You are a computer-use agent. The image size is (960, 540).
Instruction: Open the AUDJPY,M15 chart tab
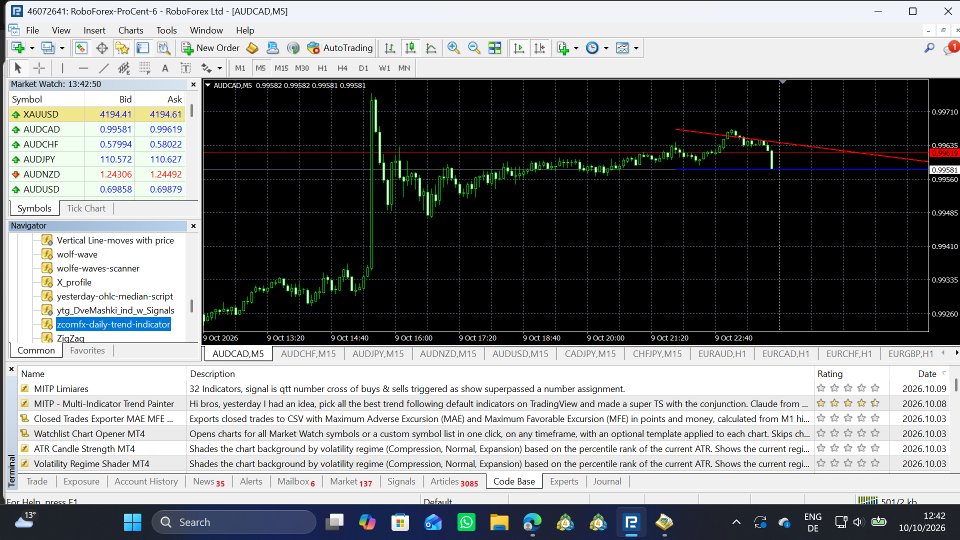(378, 354)
